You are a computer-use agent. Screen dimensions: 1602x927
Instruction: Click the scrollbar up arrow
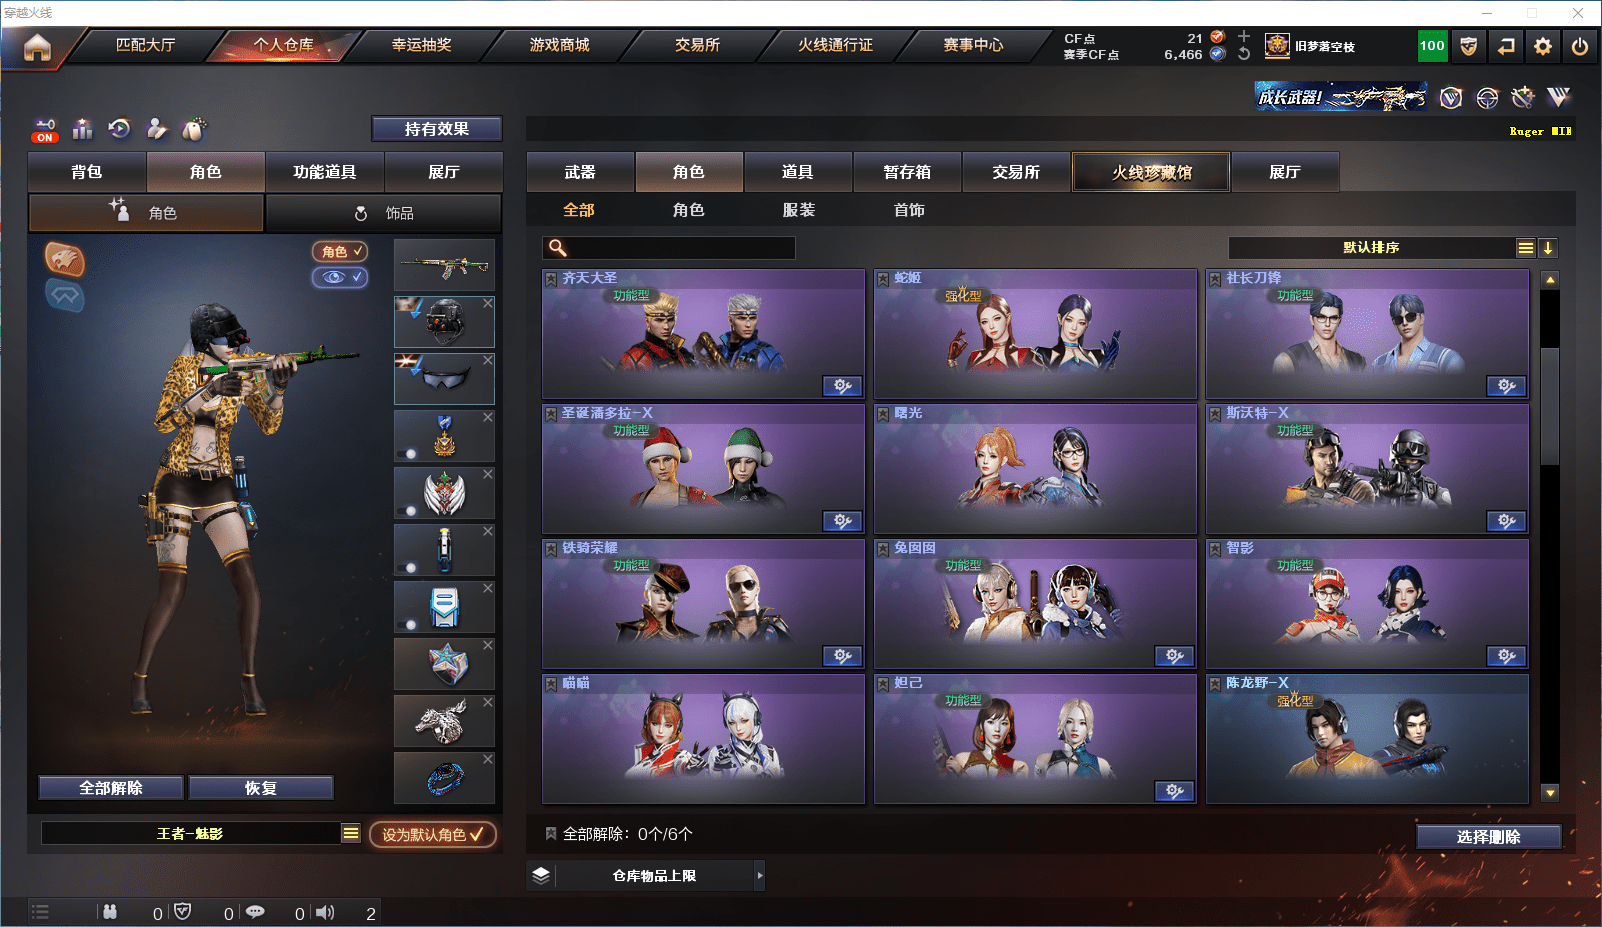[x=1550, y=280]
